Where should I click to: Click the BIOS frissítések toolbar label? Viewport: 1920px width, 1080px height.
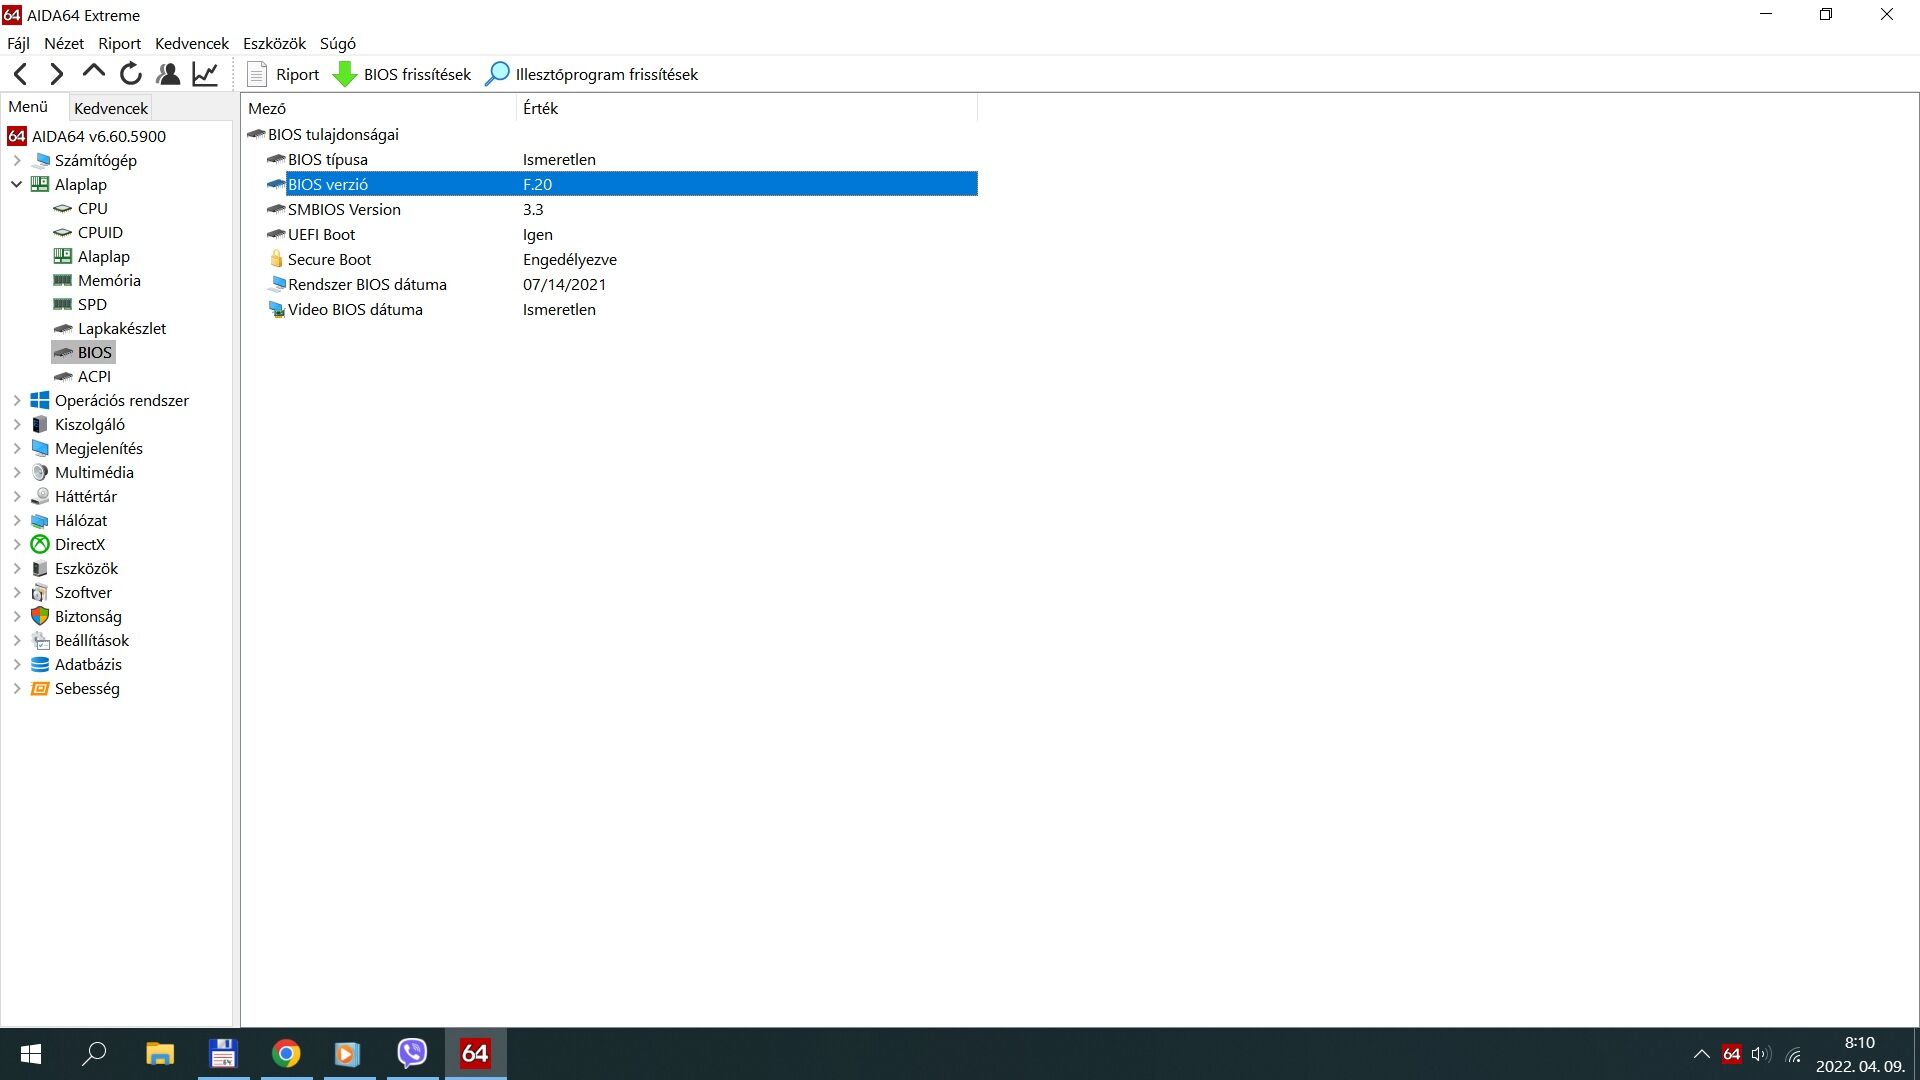point(417,74)
